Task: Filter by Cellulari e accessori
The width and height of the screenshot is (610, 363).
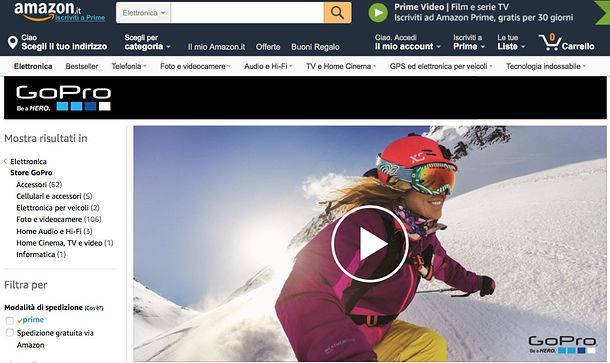Action: (54, 196)
